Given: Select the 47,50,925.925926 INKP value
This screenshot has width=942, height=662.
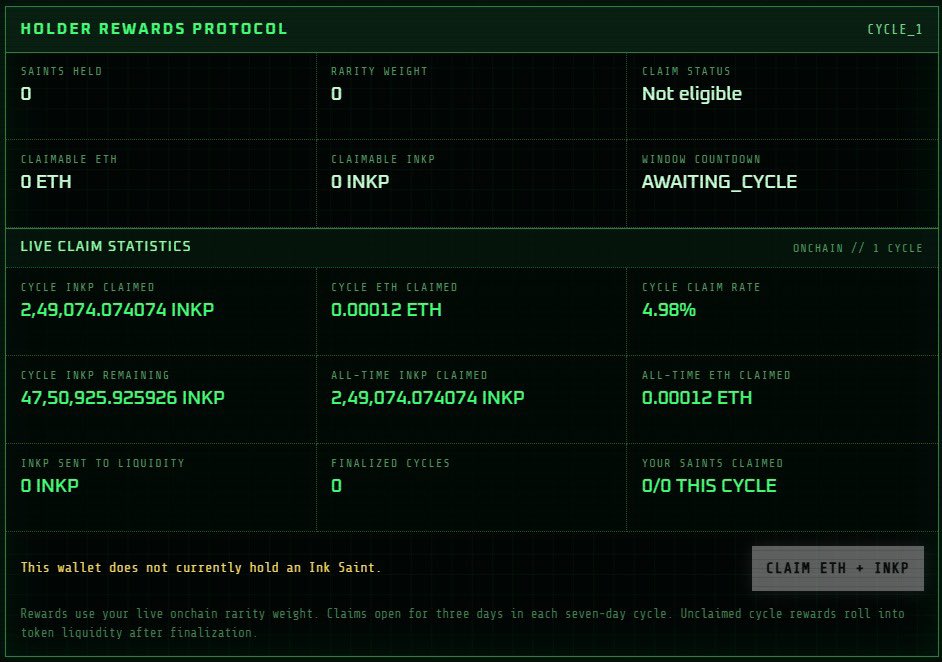Looking at the screenshot, I should coord(123,398).
